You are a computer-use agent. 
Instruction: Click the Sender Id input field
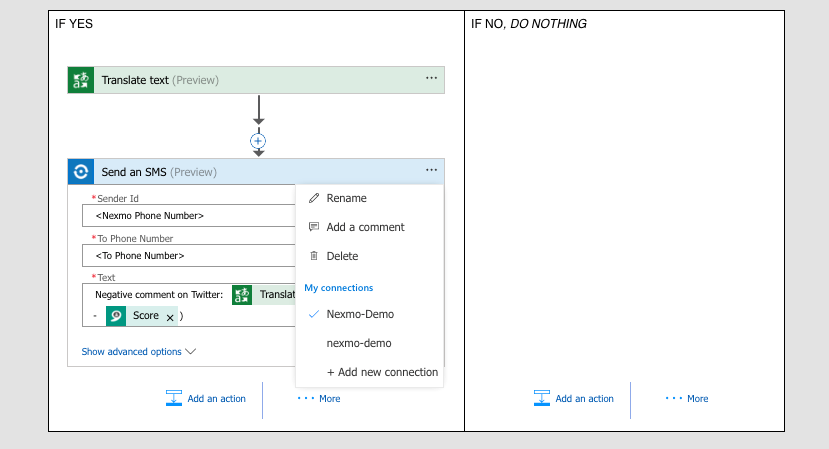coord(190,216)
